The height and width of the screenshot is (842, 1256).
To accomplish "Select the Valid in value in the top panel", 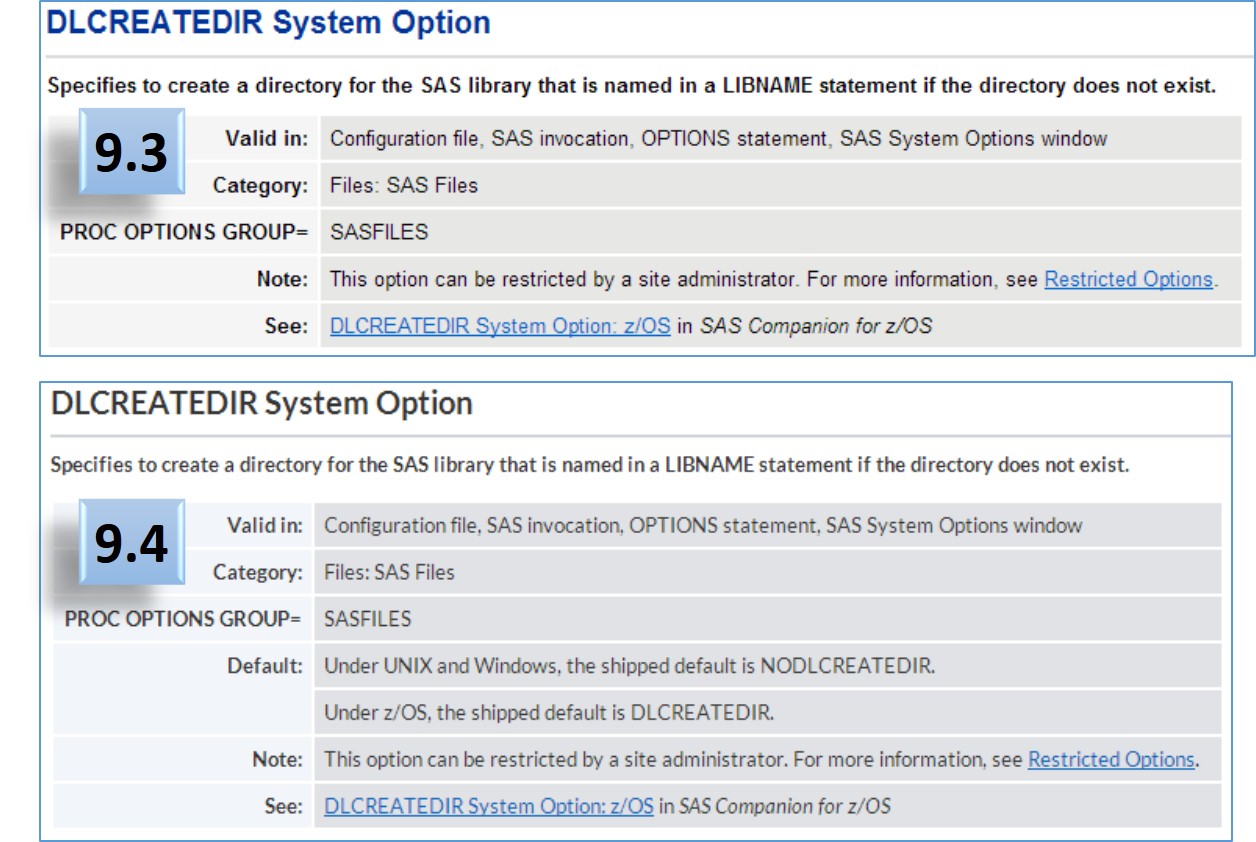I will [x=718, y=139].
